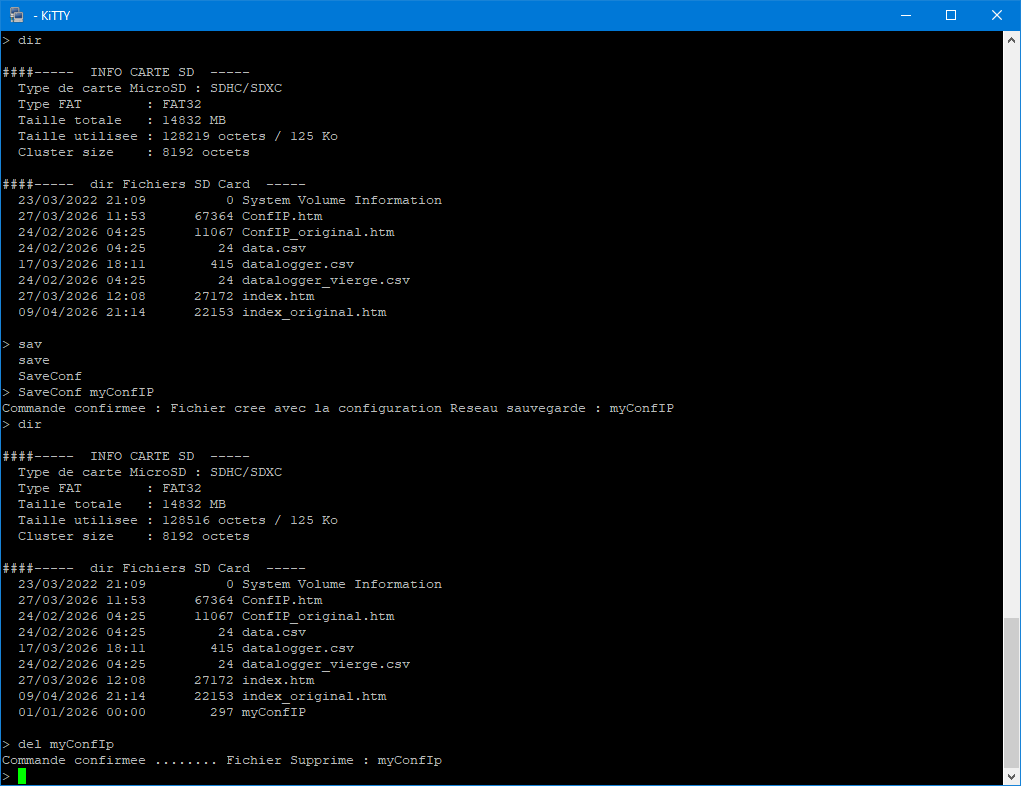Click the scrollbar down arrow

click(x=1011, y=776)
